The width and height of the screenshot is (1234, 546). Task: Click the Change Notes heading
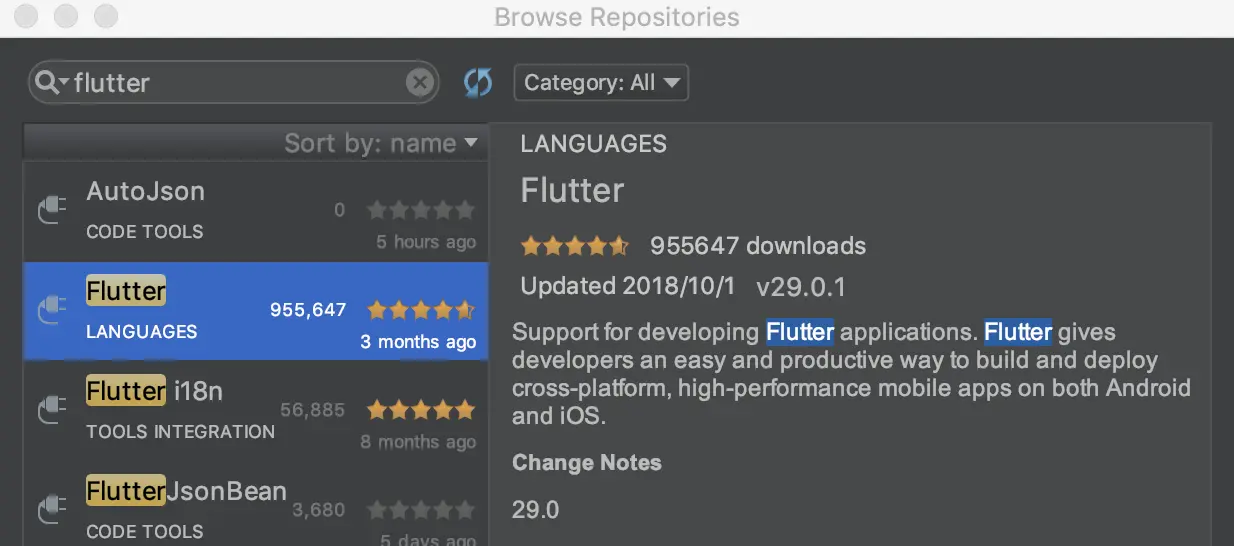[587, 463]
